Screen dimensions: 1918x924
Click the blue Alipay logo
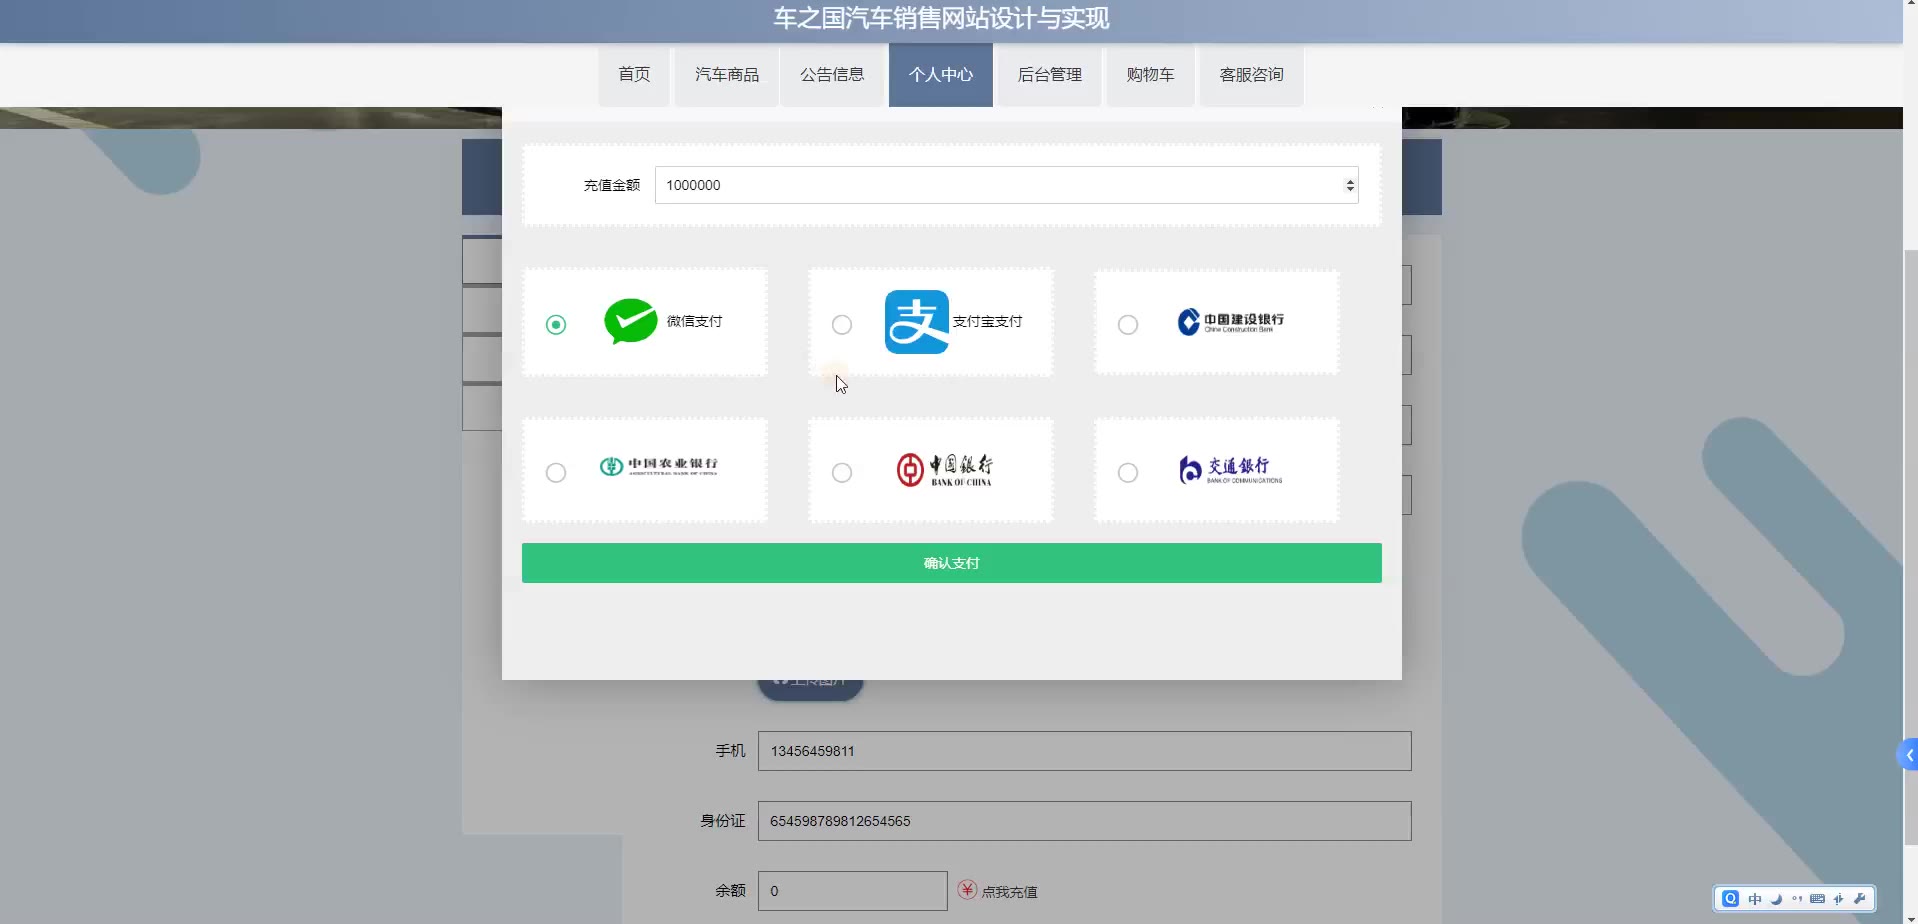(917, 322)
